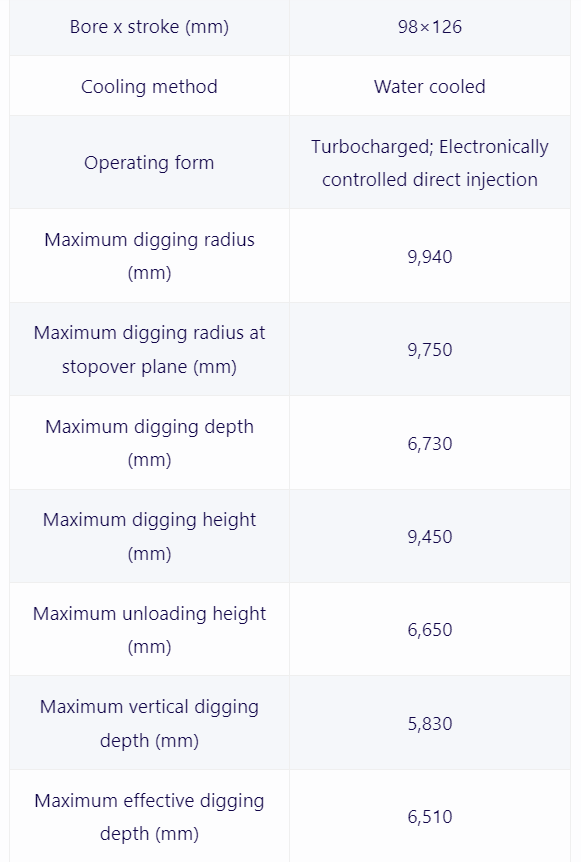
Task: Select the 6,510 value
Action: [x=430, y=817]
